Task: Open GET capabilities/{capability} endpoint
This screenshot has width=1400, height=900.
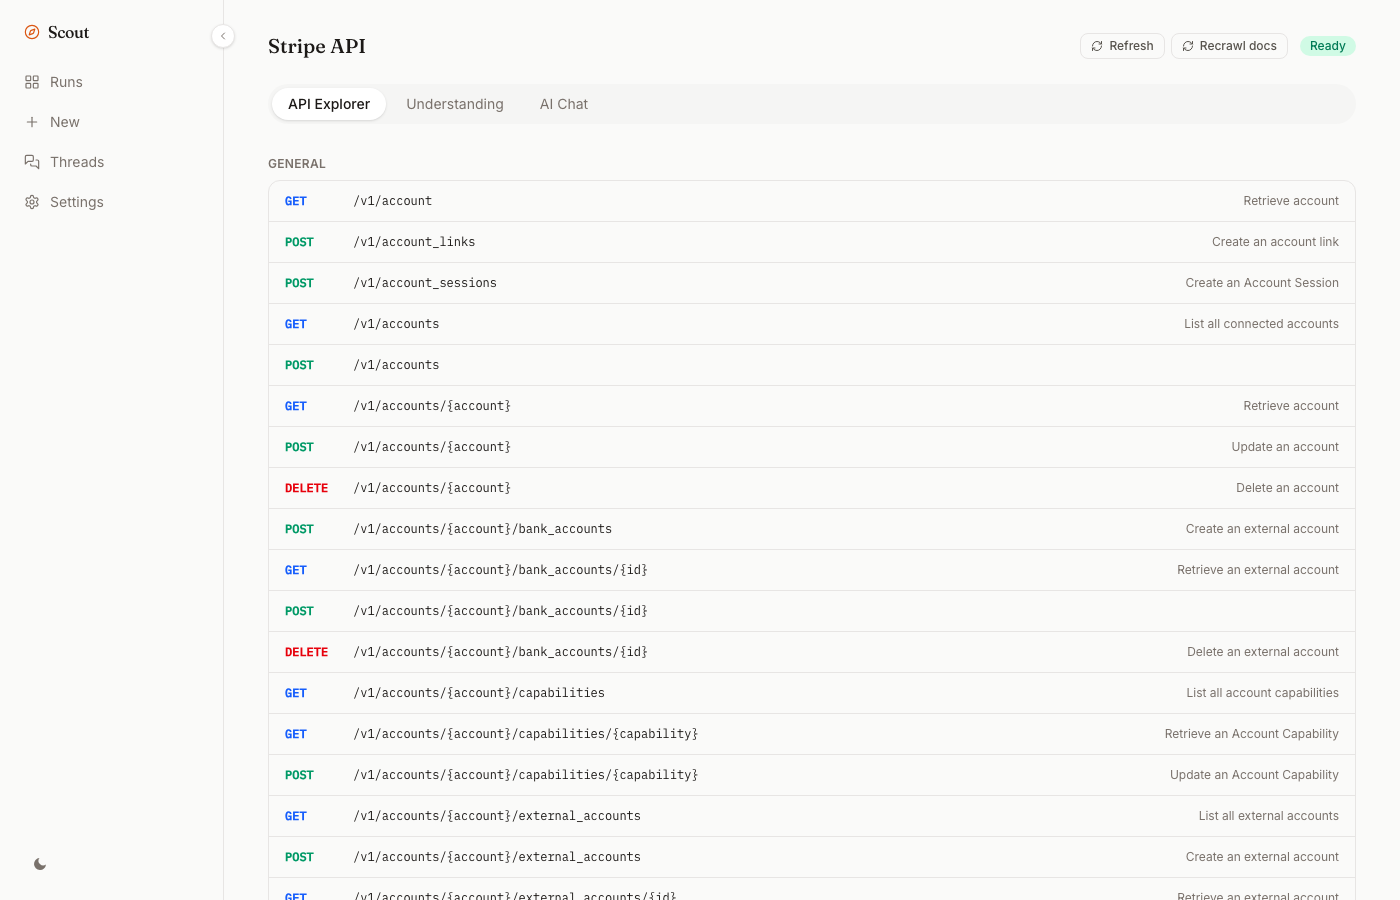Action: [812, 734]
